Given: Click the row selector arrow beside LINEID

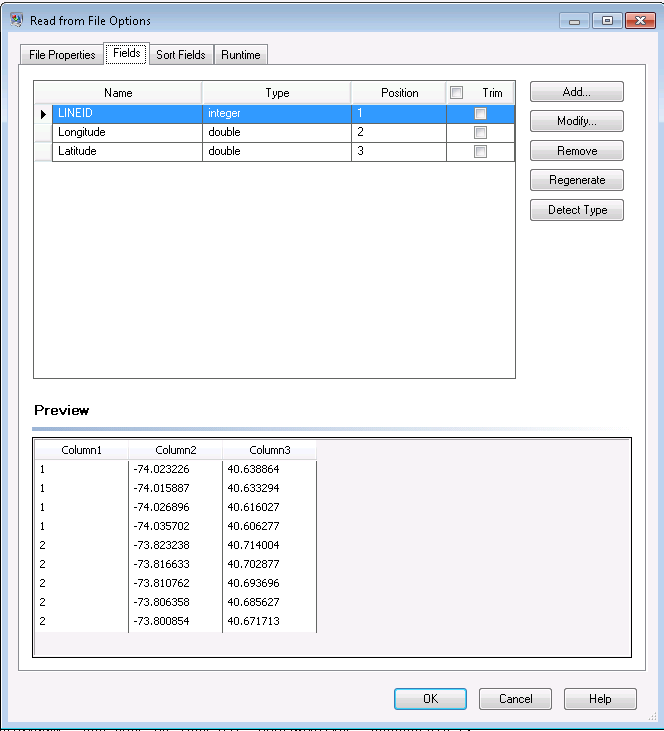Looking at the screenshot, I should tap(43, 114).
